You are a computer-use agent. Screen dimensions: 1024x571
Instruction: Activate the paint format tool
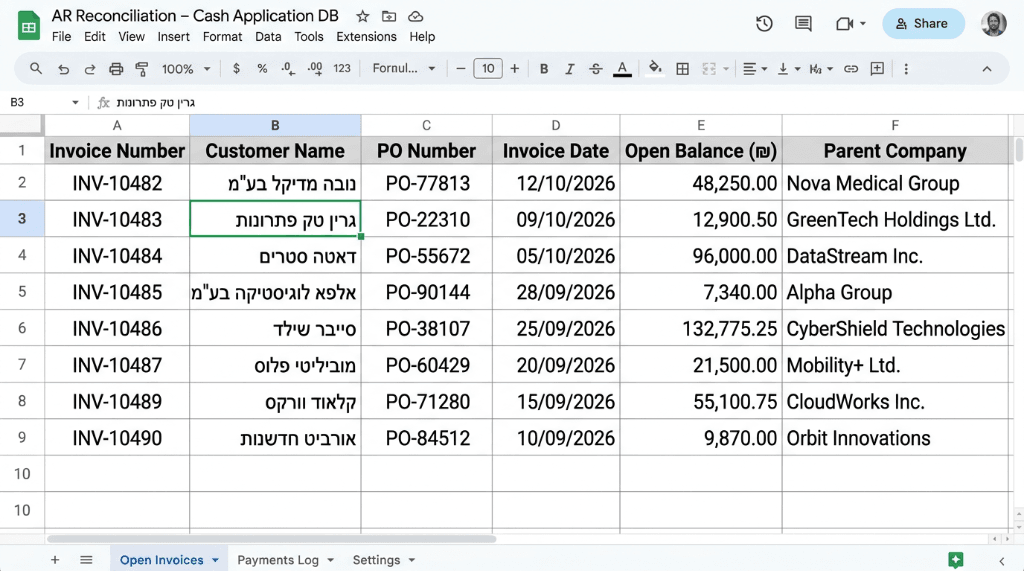(142, 69)
